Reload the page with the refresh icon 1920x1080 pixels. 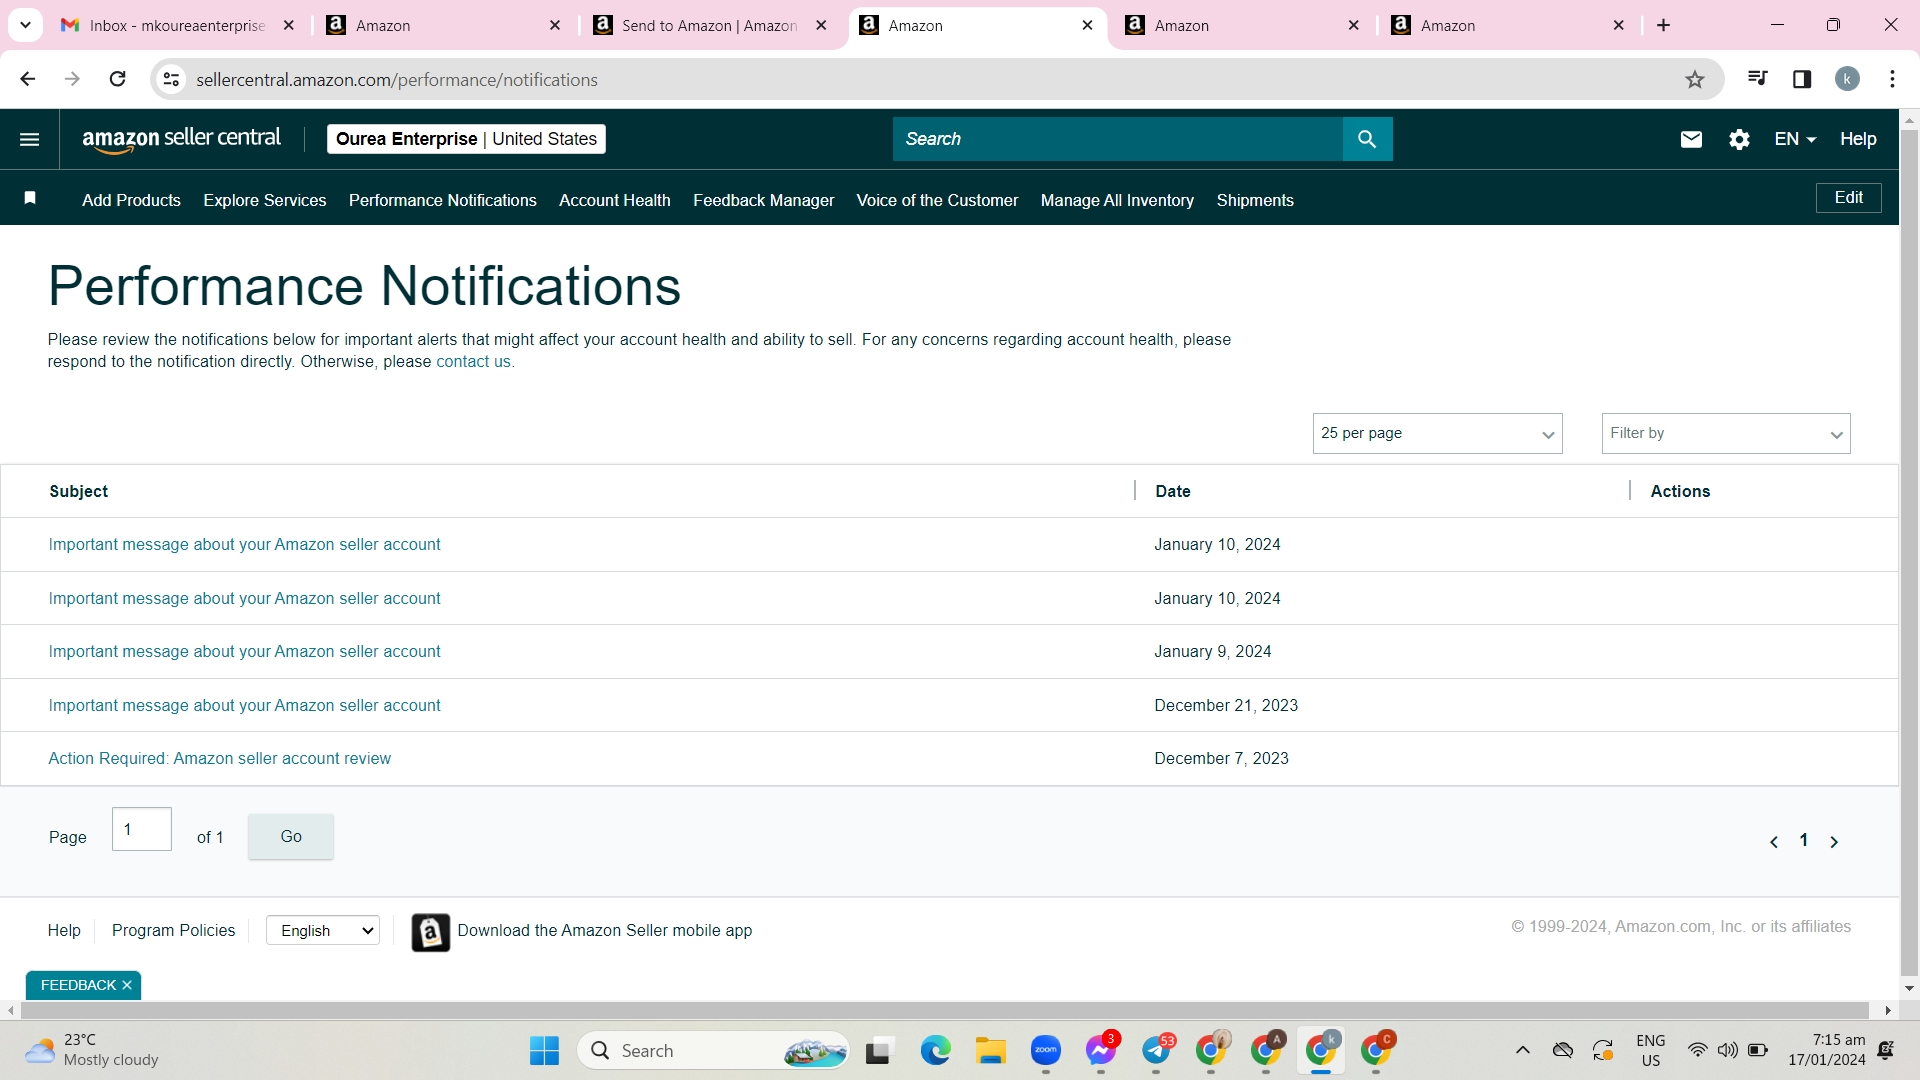[x=117, y=79]
